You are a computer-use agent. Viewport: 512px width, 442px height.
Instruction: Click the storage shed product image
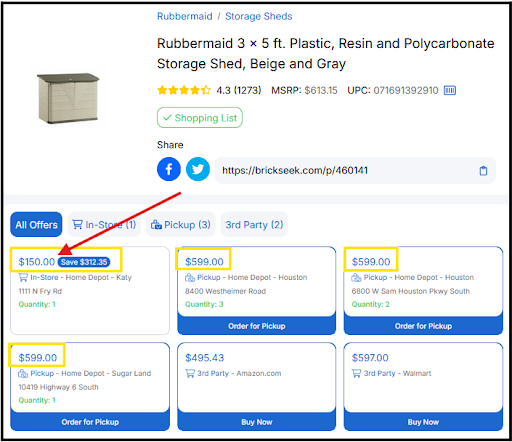(x=68, y=98)
